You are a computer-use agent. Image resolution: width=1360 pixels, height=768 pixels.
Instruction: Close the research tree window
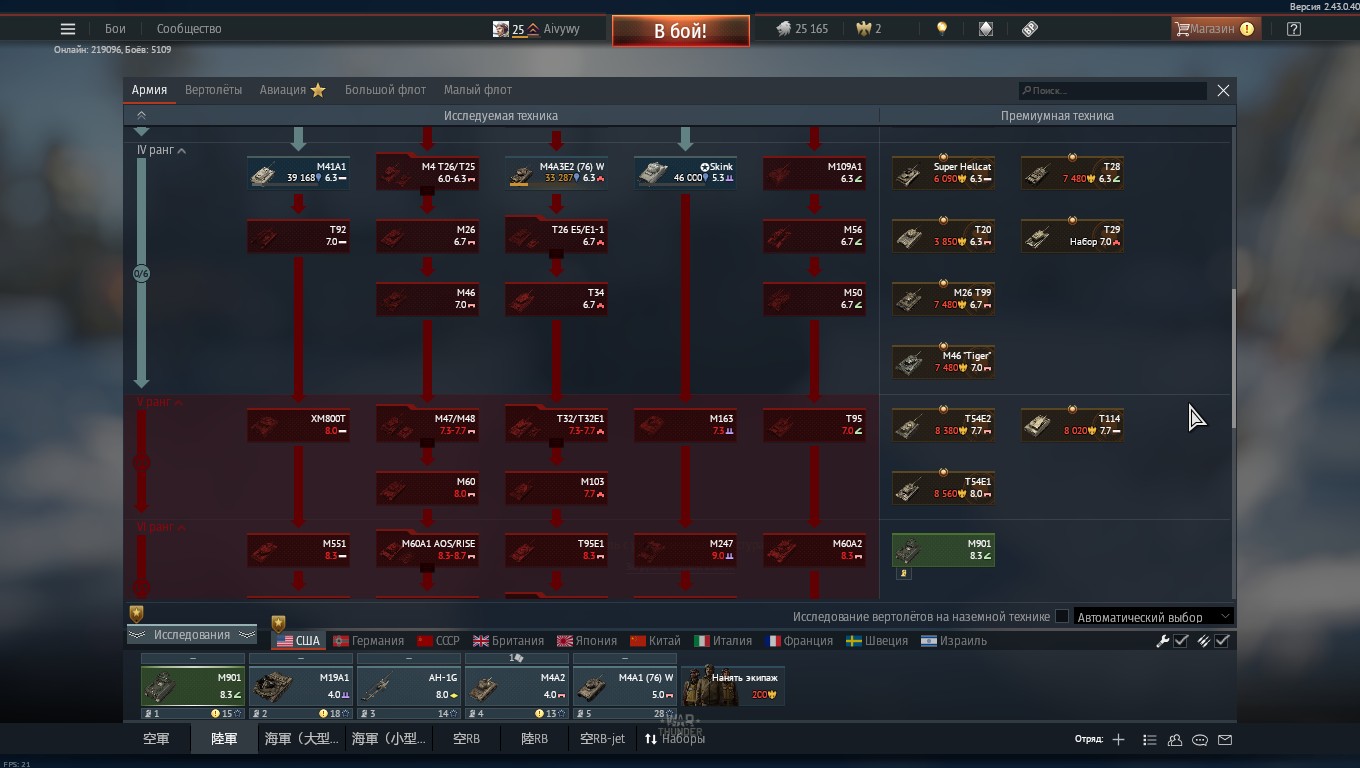coord(1223,91)
